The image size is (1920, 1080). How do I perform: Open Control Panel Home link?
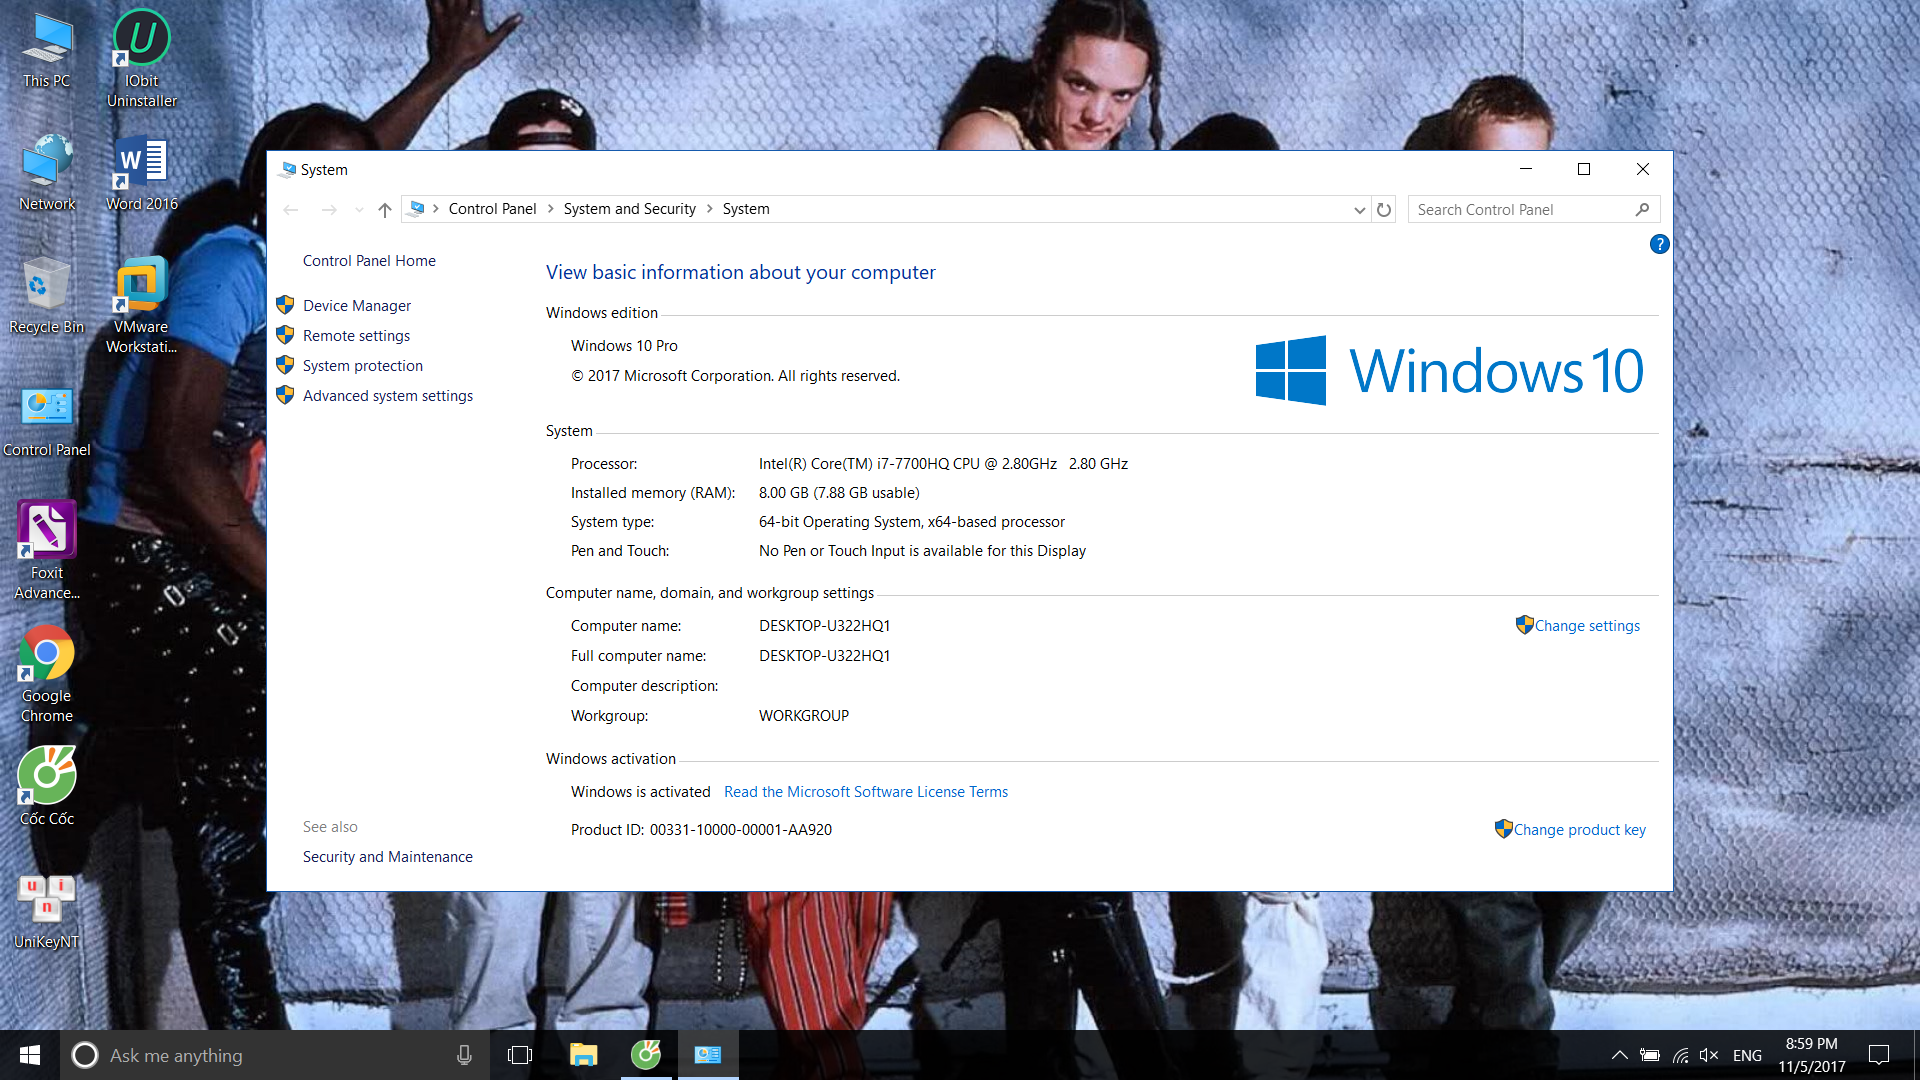tap(369, 261)
